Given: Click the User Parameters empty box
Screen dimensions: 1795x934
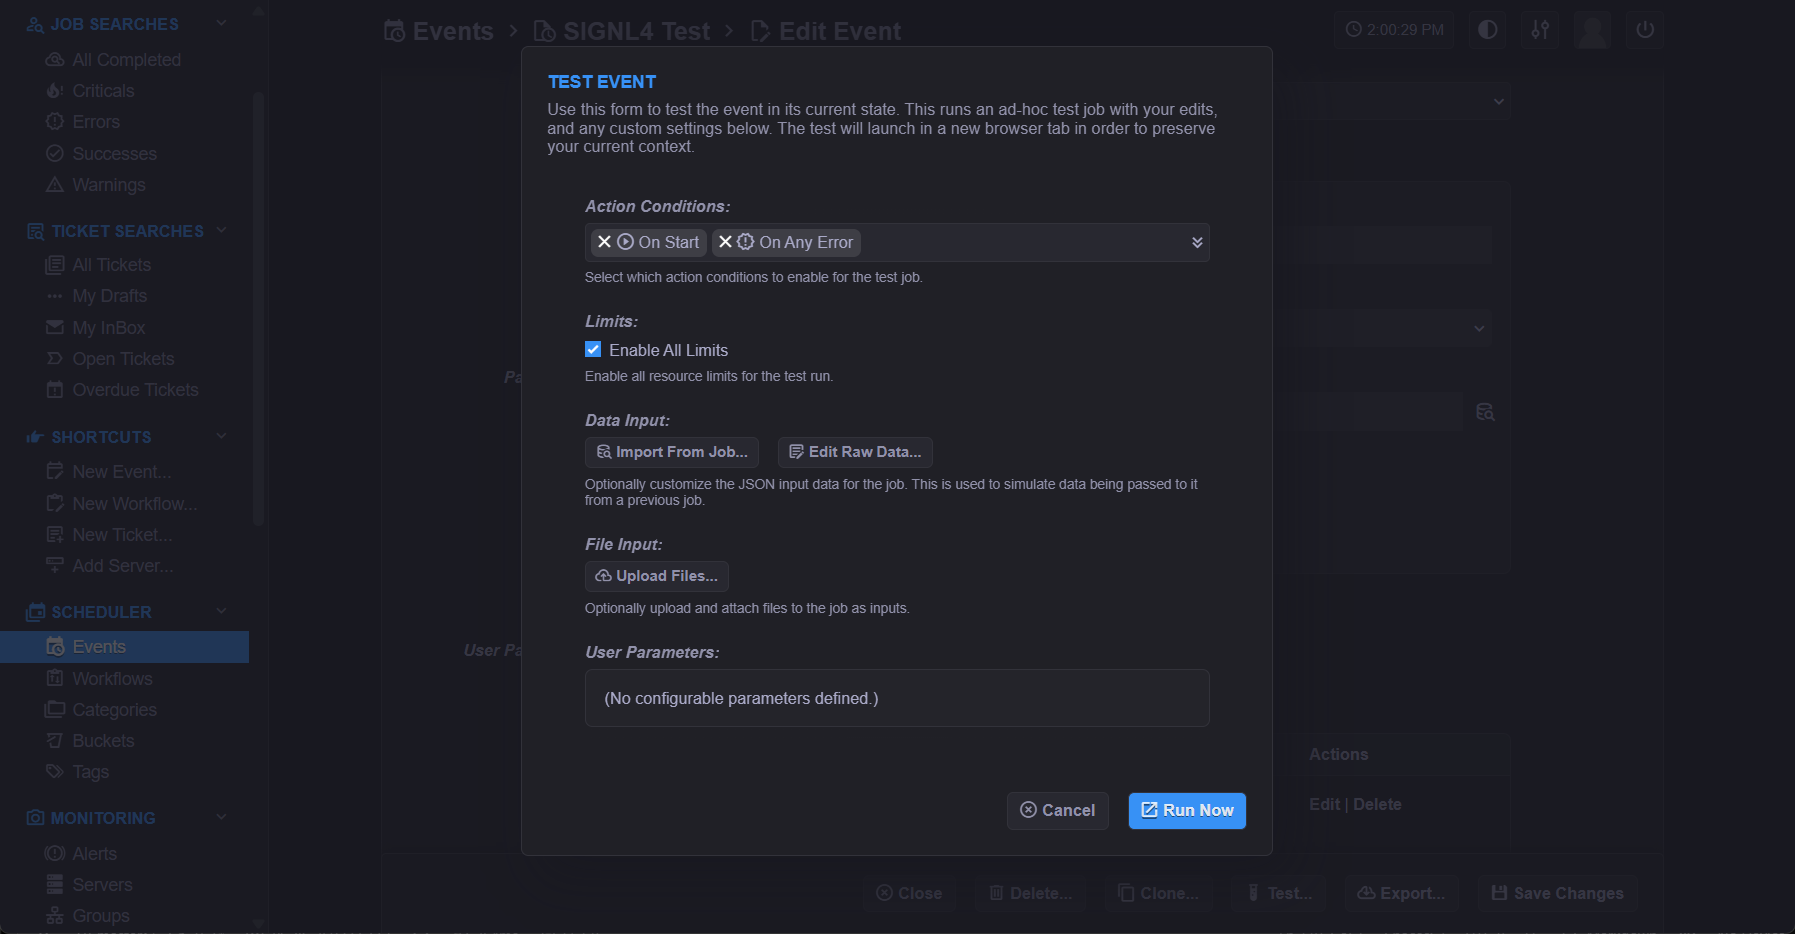Looking at the screenshot, I should pyautogui.click(x=897, y=698).
